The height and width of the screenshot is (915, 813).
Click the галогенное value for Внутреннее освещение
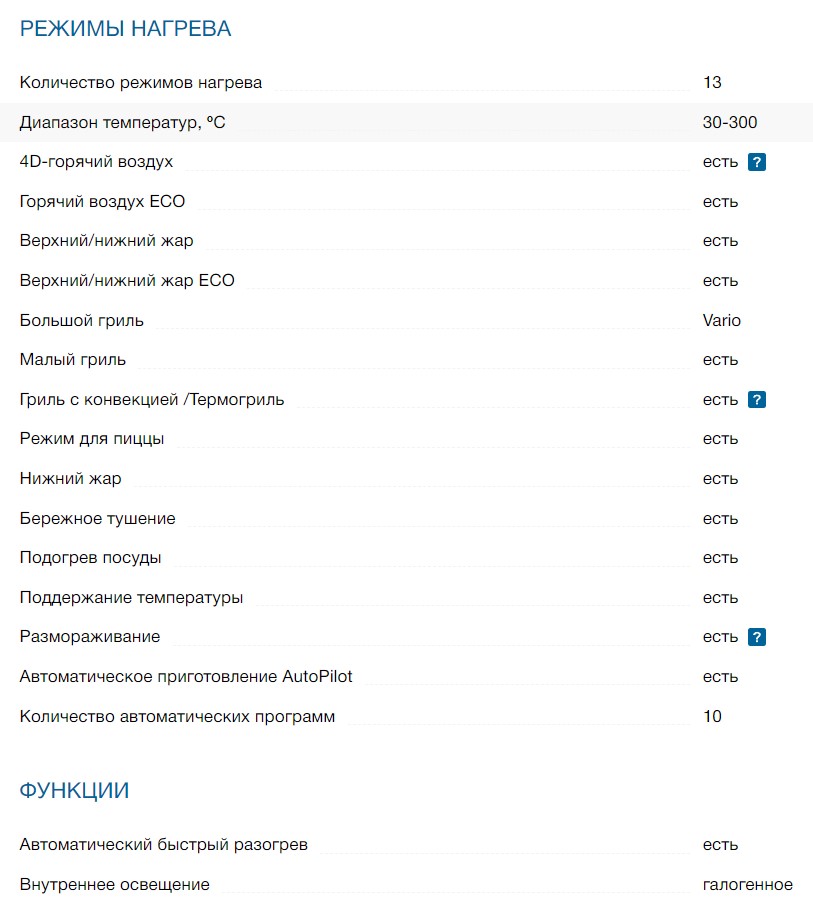pyautogui.click(x=748, y=885)
